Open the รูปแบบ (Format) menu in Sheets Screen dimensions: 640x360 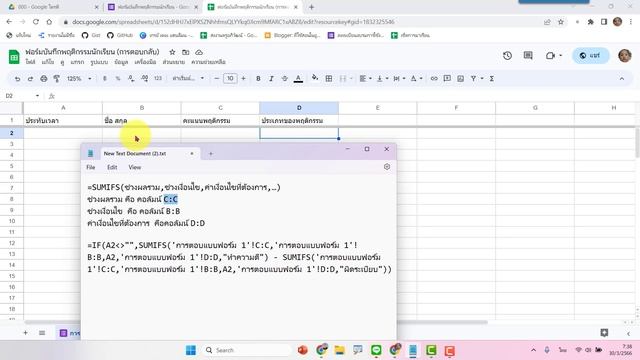pyautogui.click(x=99, y=62)
